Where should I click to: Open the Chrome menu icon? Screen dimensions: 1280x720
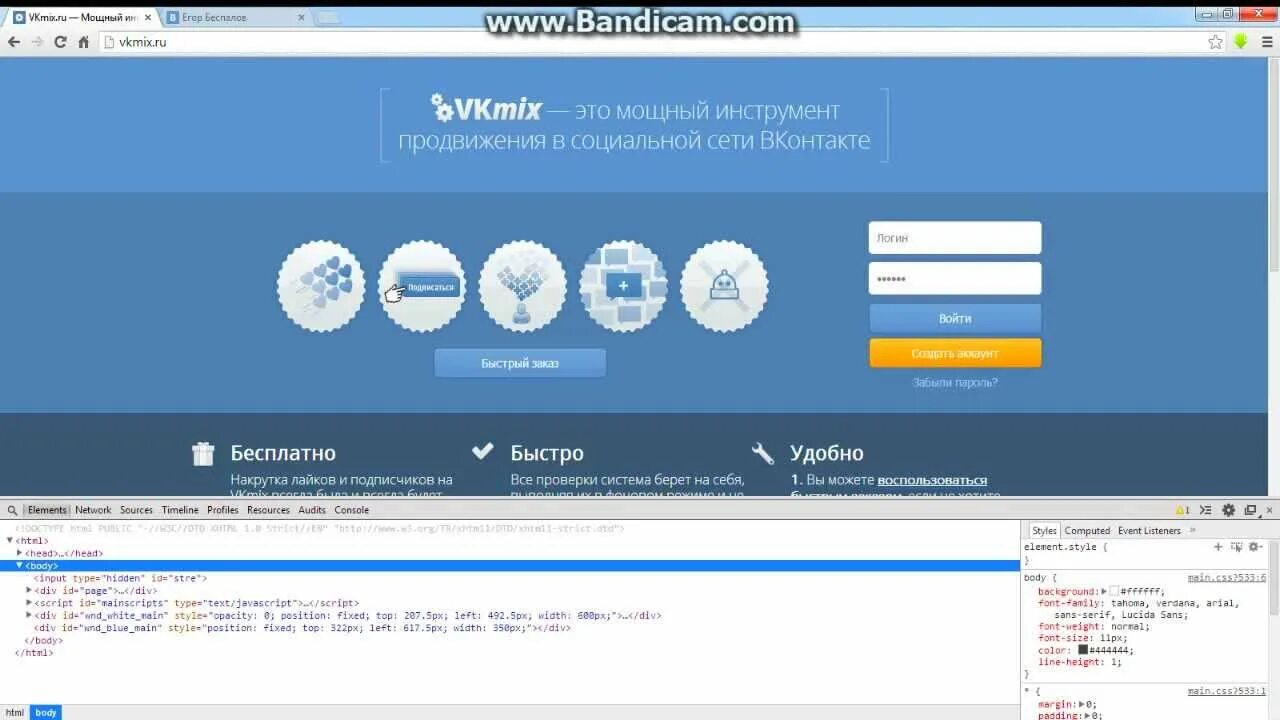(1266, 42)
